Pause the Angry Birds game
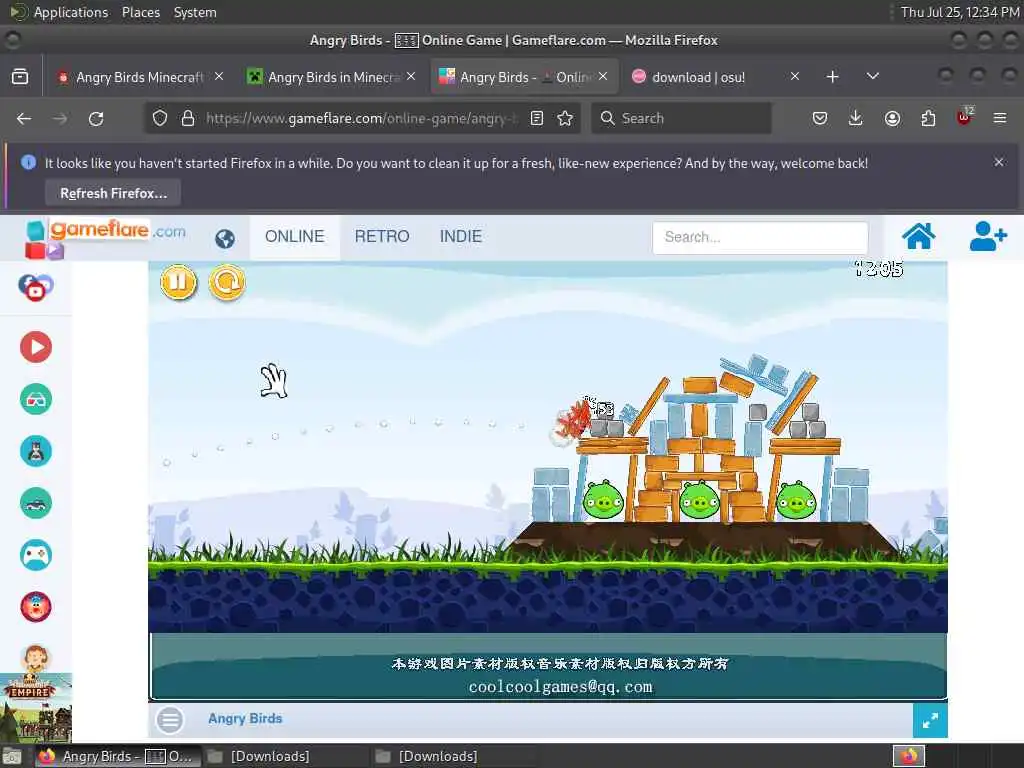This screenshot has height=768, width=1024. [178, 283]
